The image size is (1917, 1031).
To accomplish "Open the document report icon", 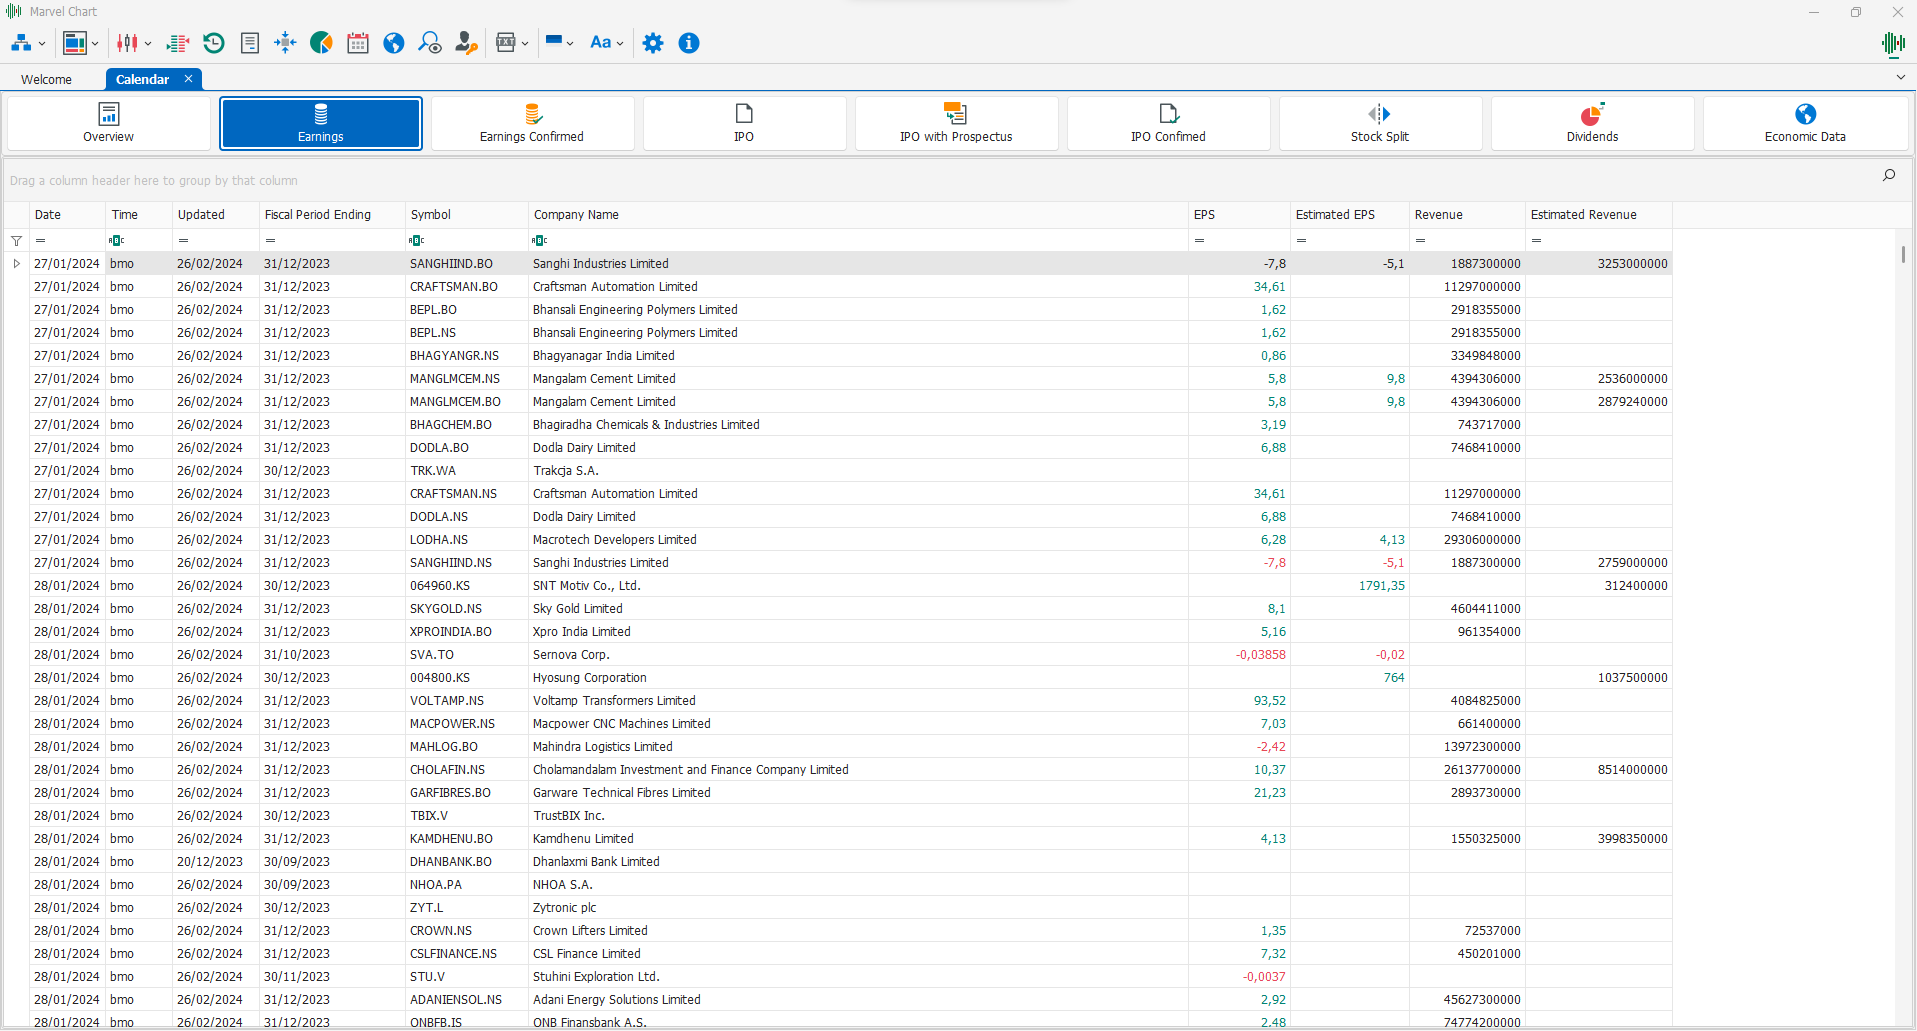I will click(x=250, y=43).
